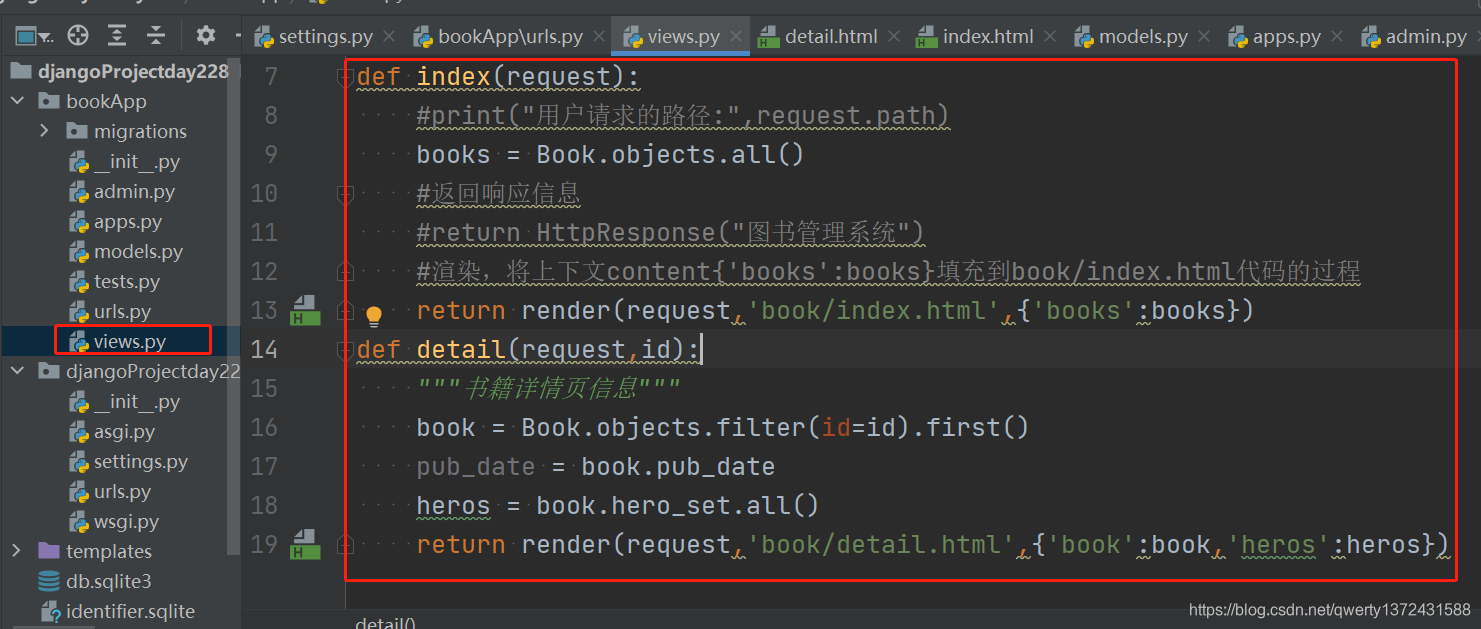Screen dimensions: 1481x629
Task: Click the fold end marker on line 19
Action: [x=345, y=544]
